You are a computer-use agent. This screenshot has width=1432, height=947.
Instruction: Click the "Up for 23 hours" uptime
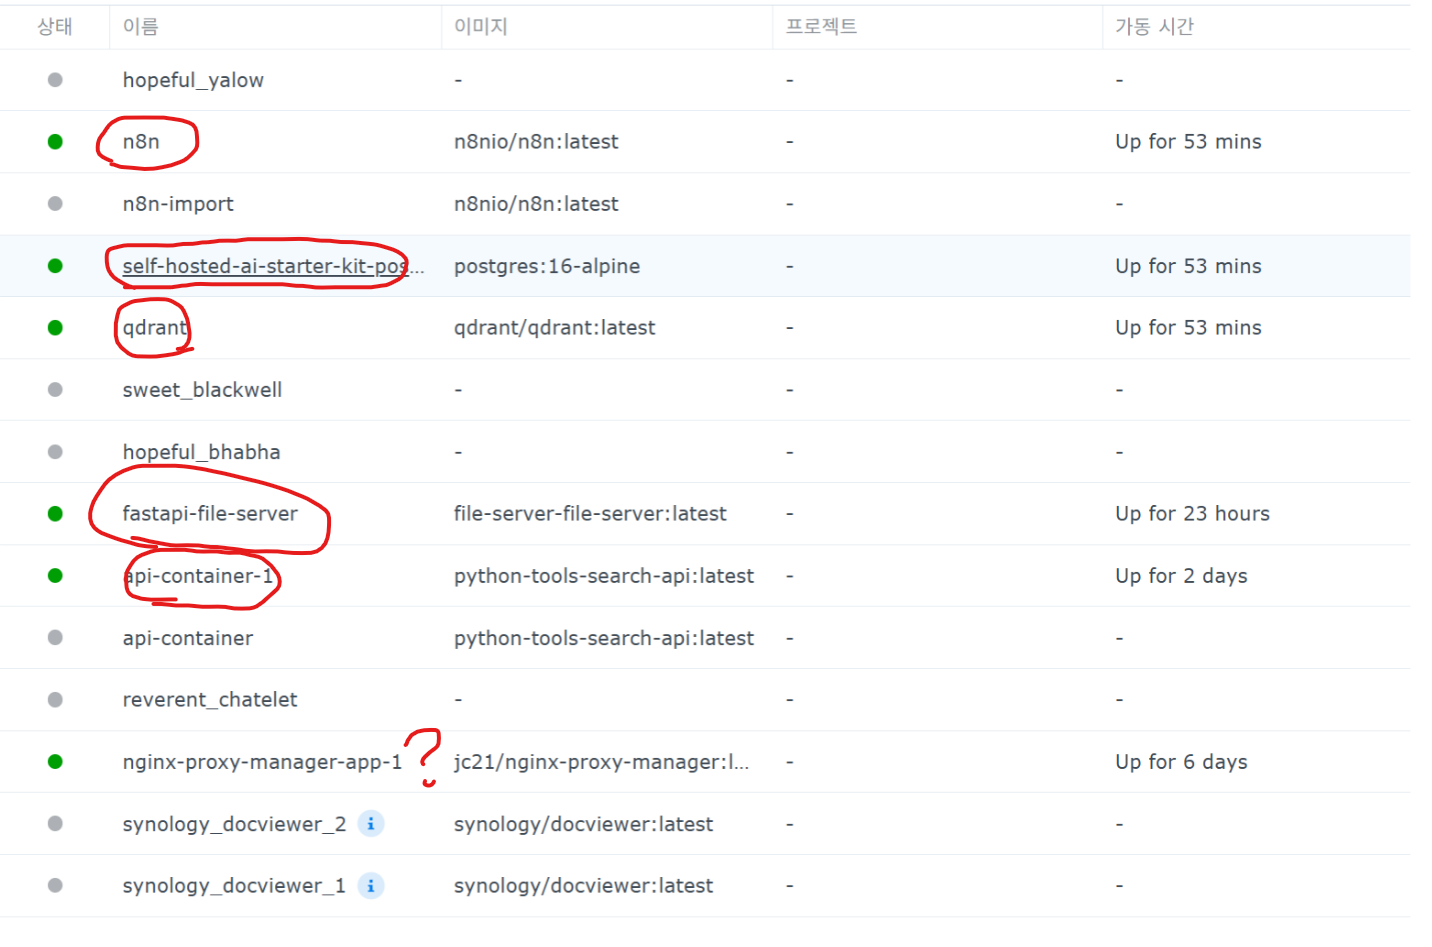1193,514
